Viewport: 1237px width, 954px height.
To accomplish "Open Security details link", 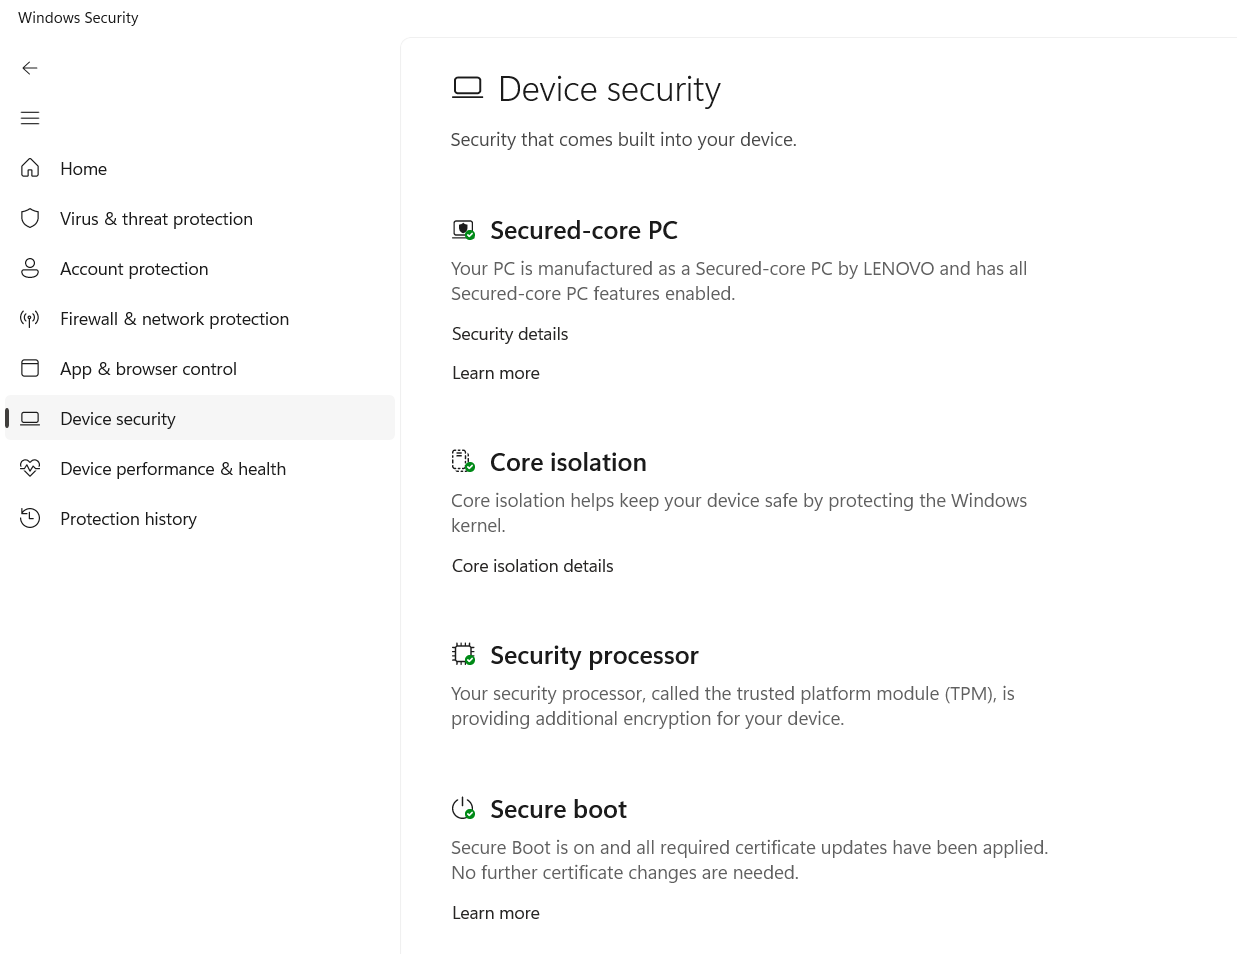I will tap(510, 334).
